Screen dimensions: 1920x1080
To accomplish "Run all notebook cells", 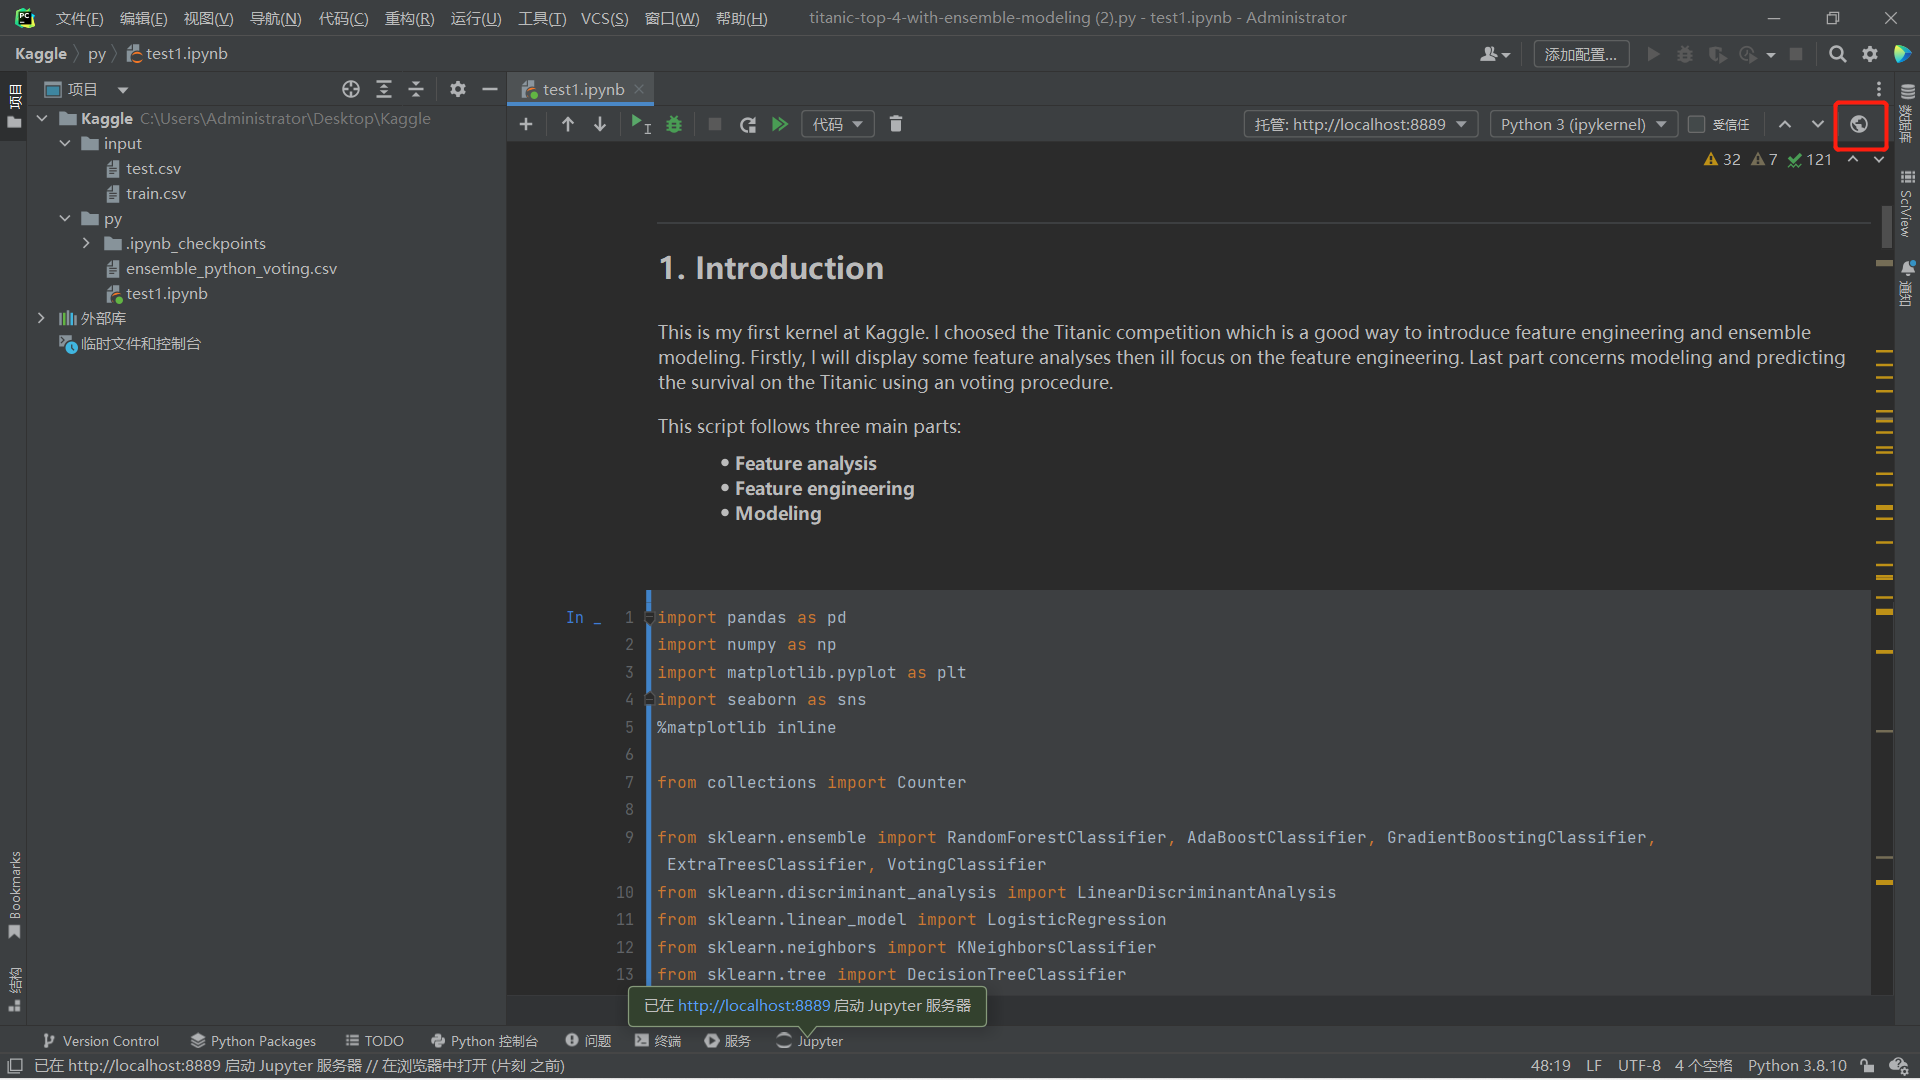I will [x=780, y=124].
